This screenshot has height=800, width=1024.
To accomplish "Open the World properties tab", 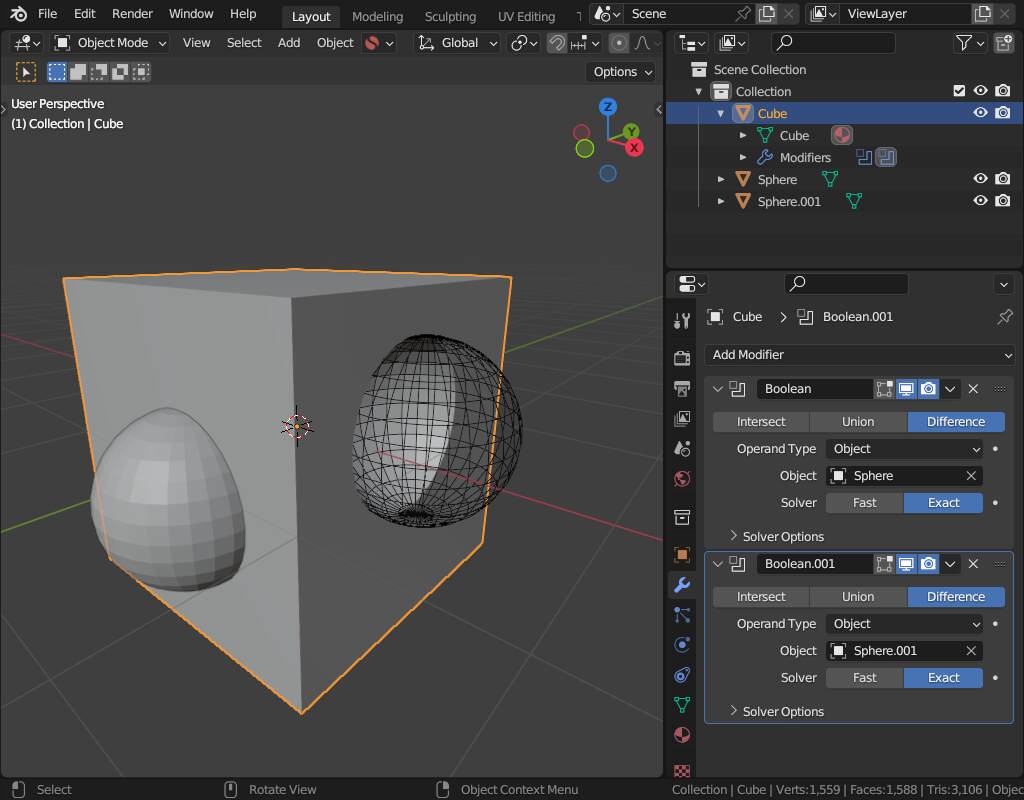I will [x=682, y=479].
